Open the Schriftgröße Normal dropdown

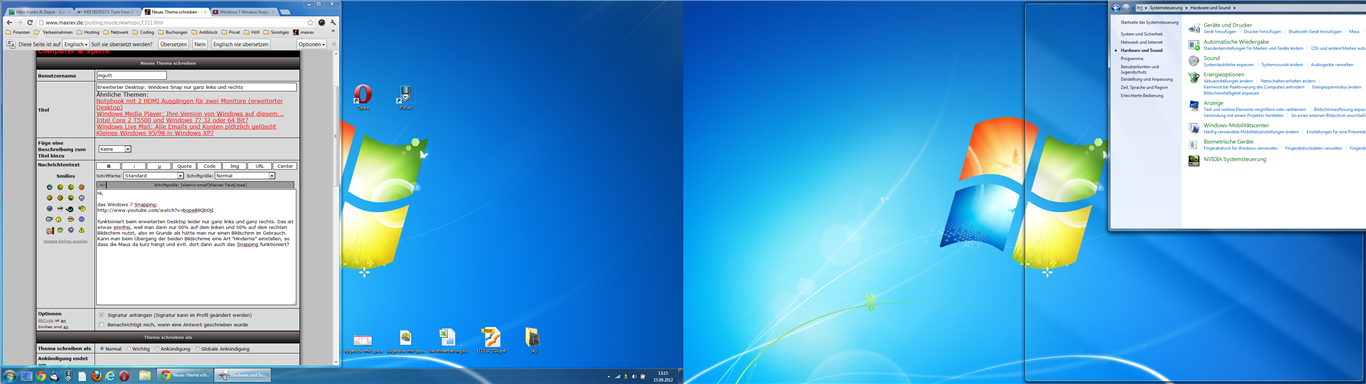(245, 175)
